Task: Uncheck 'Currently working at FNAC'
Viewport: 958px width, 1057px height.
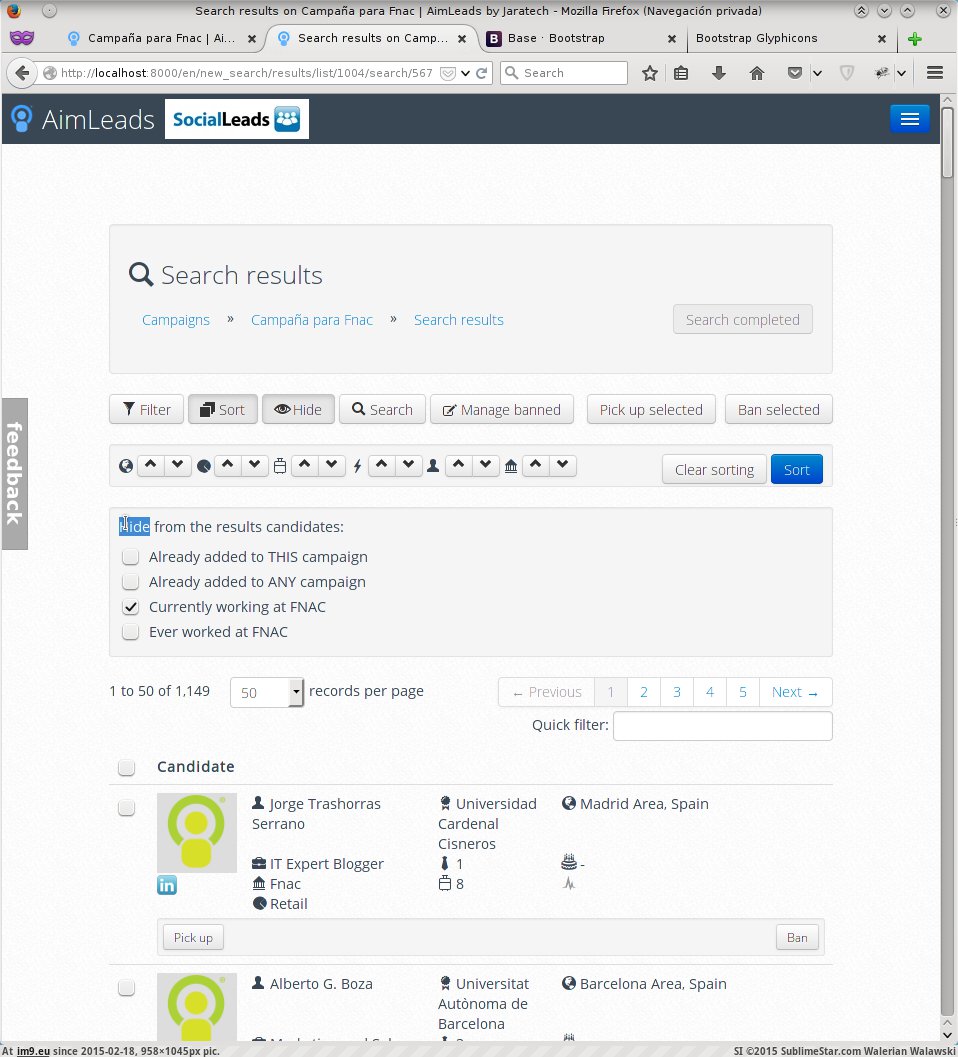Action: click(130, 607)
